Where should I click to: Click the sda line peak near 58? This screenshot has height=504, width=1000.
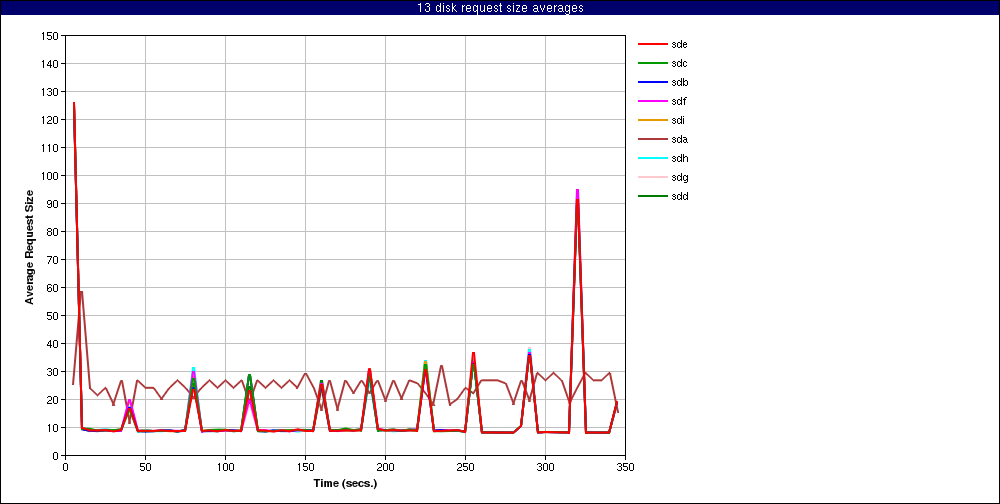point(82,292)
